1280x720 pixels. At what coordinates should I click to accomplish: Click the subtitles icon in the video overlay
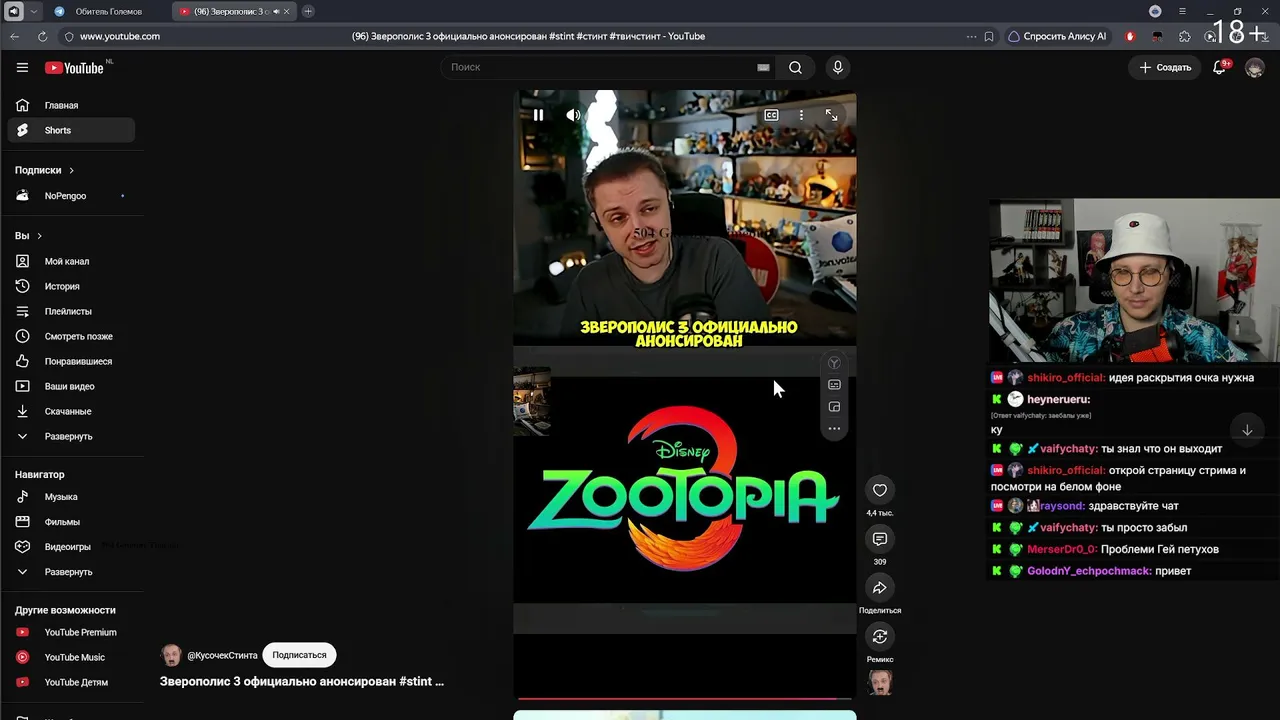(834, 385)
